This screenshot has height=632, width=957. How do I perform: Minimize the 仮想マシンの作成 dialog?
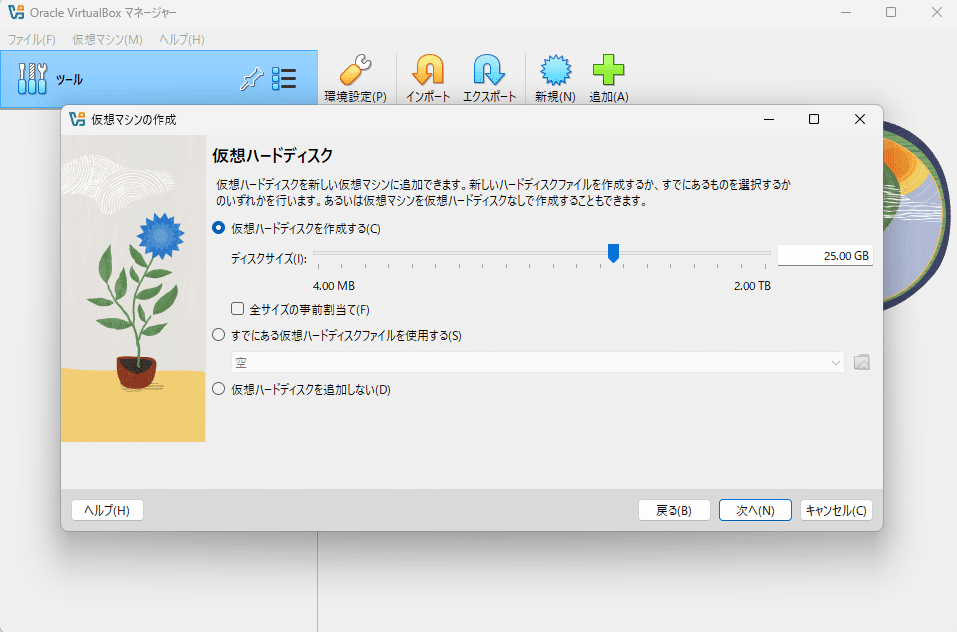click(x=769, y=120)
